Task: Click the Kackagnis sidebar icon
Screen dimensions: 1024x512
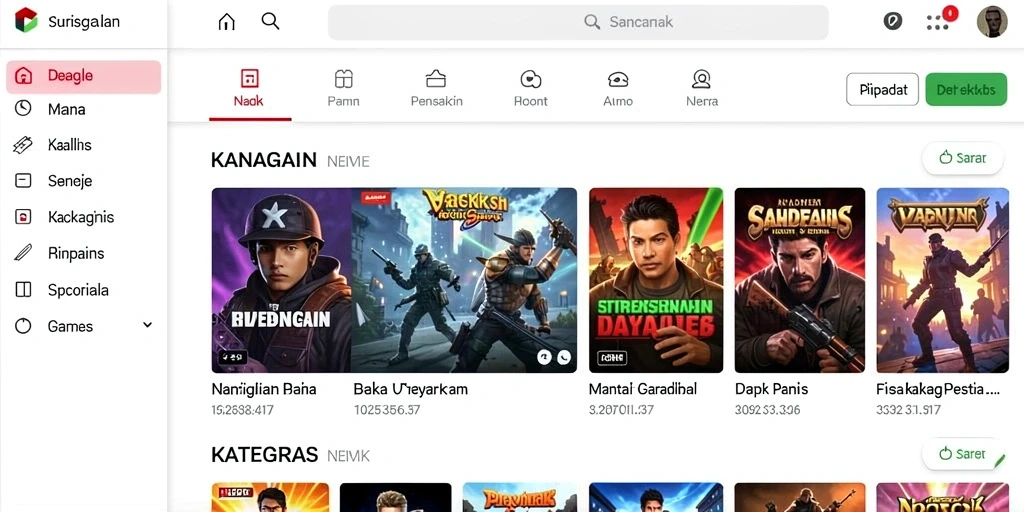Action: coord(23,217)
